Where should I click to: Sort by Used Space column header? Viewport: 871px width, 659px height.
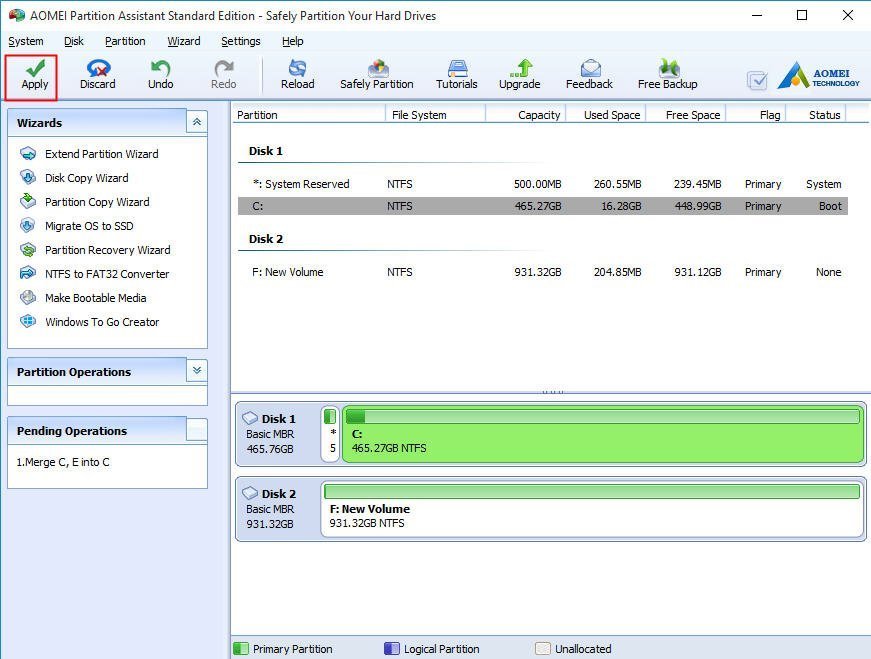[x=605, y=115]
